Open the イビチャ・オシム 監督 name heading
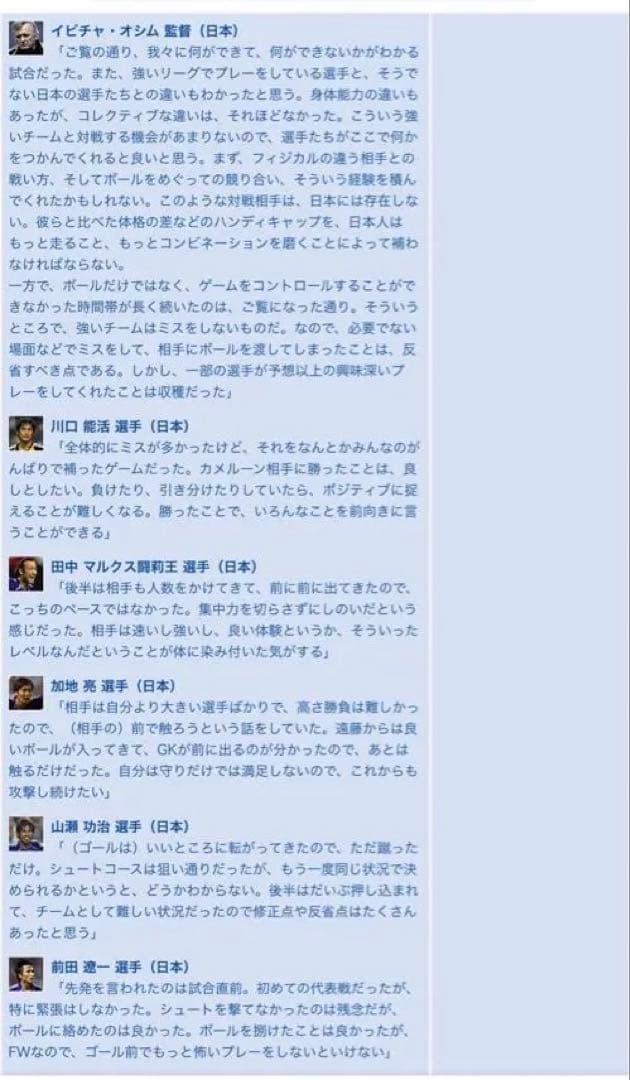The width and height of the screenshot is (630, 1080). (145, 31)
